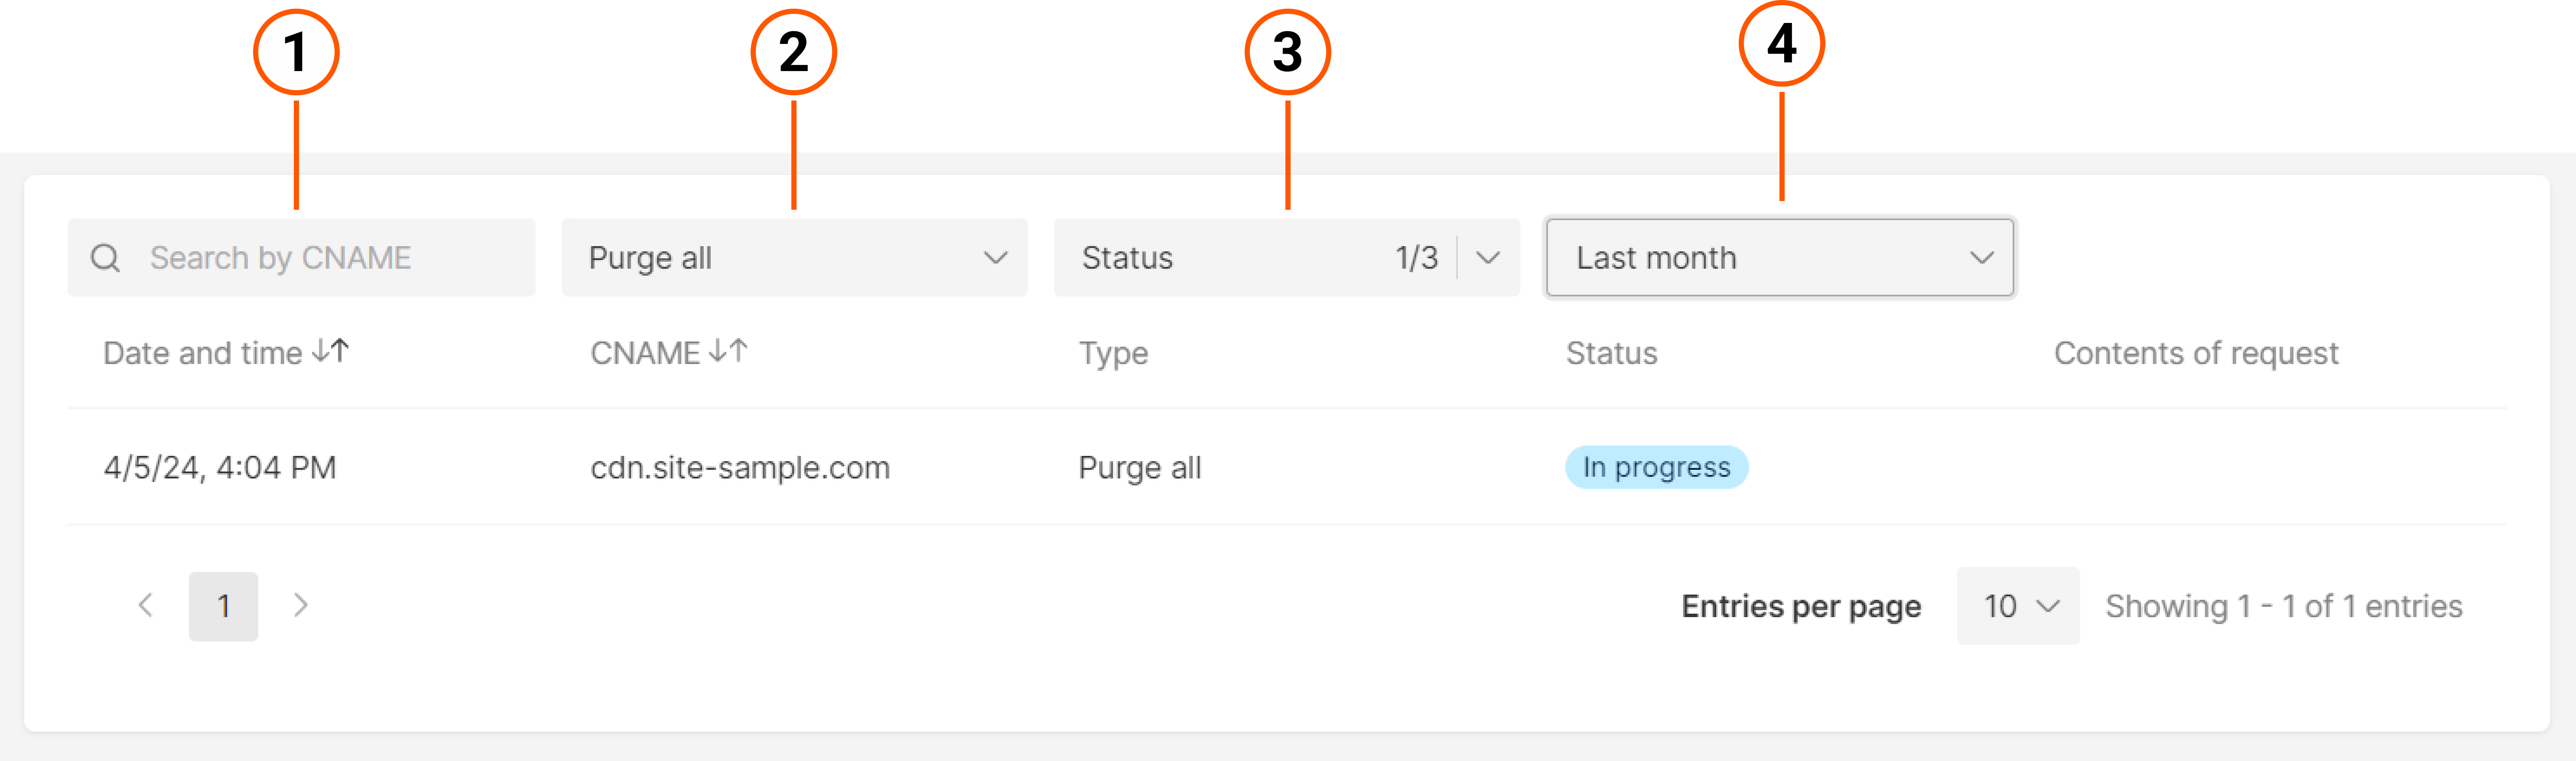The image size is (2576, 761).
Task: Click the In progress status badge
Action: 1656,467
